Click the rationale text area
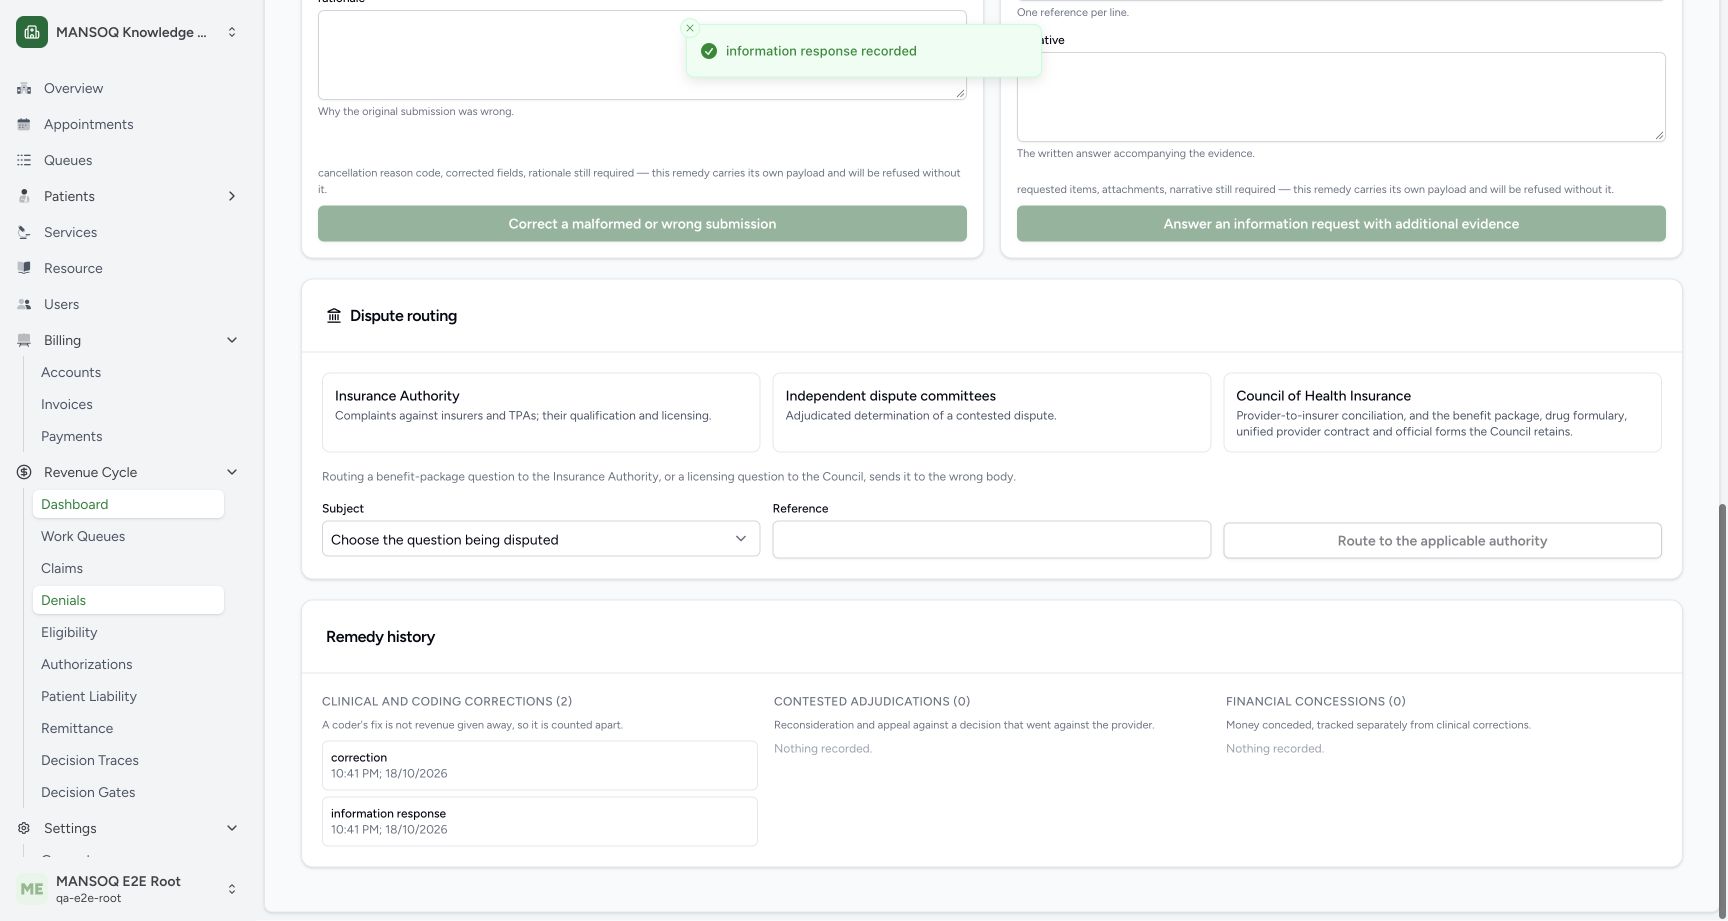Image resolution: width=1728 pixels, height=921 pixels. pyautogui.click(x=642, y=55)
